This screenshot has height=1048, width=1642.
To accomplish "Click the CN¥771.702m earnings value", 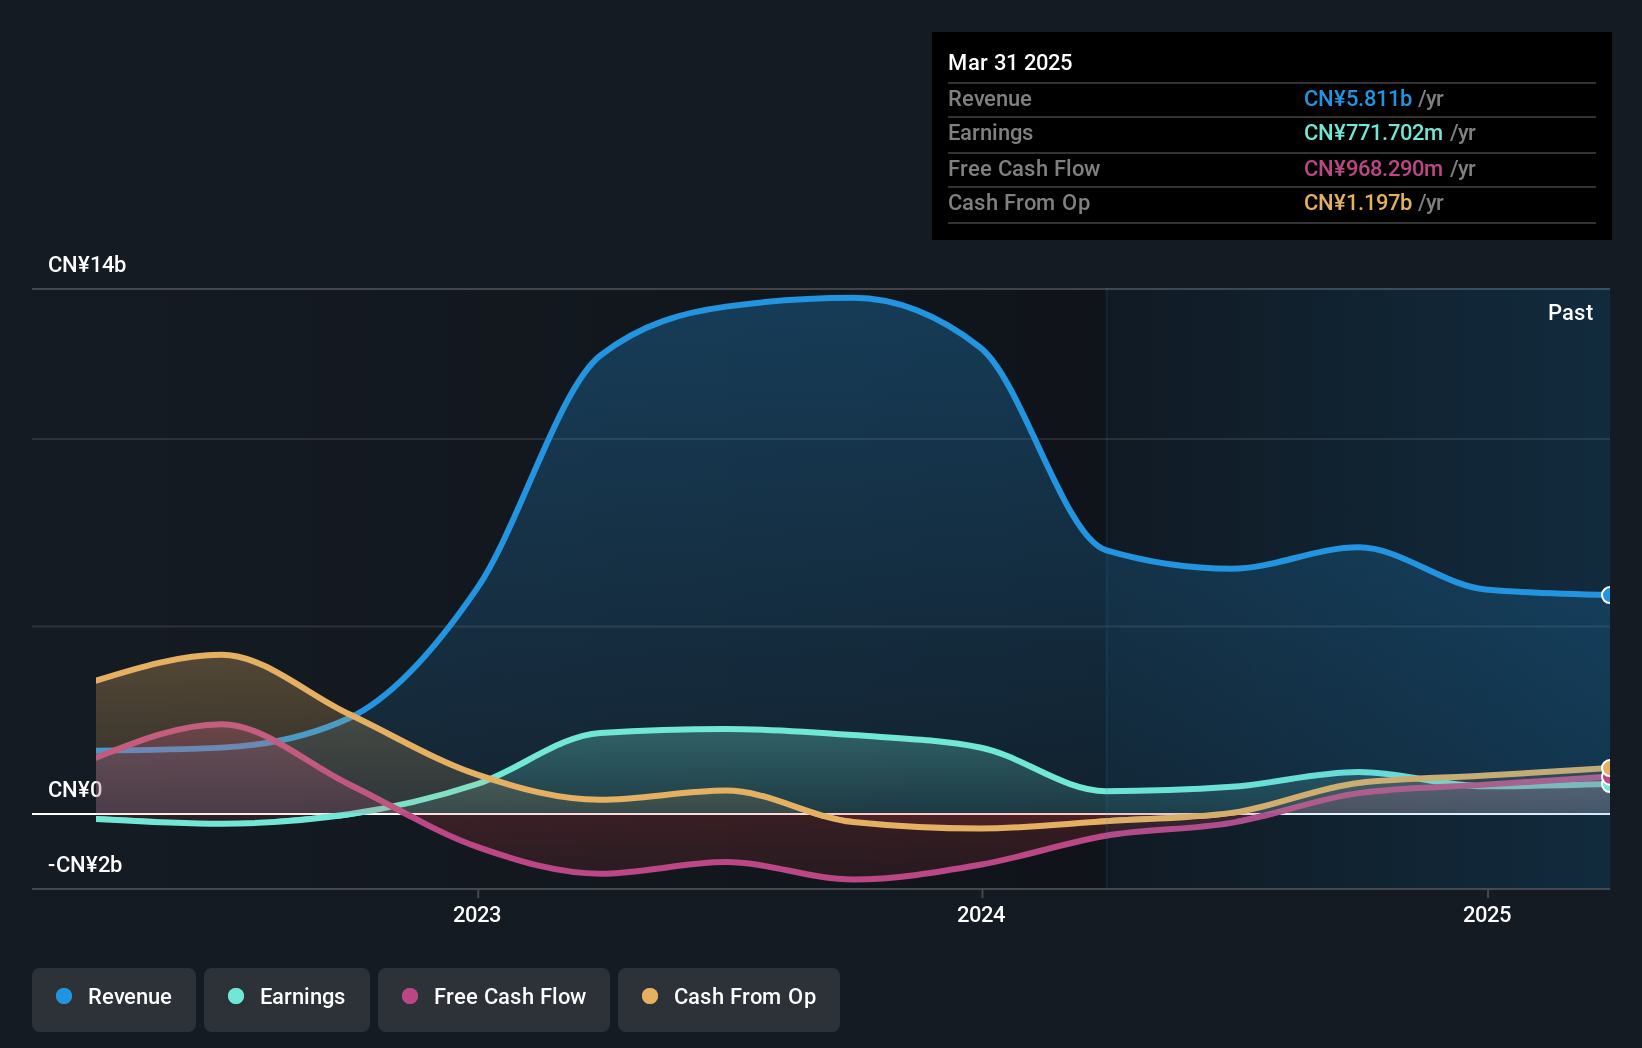I will click(1373, 133).
